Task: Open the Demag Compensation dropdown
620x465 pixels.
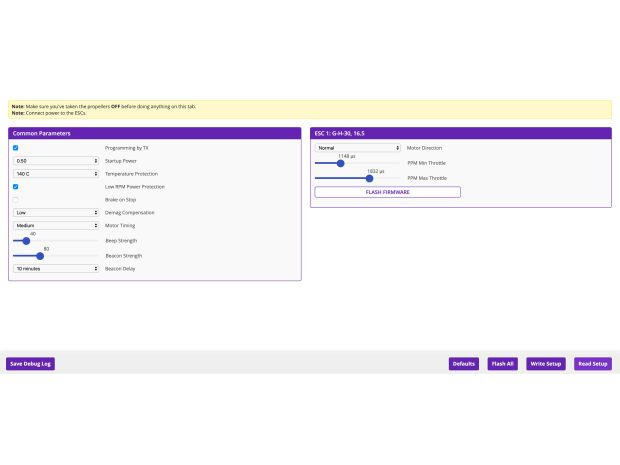Action: [56, 213]
